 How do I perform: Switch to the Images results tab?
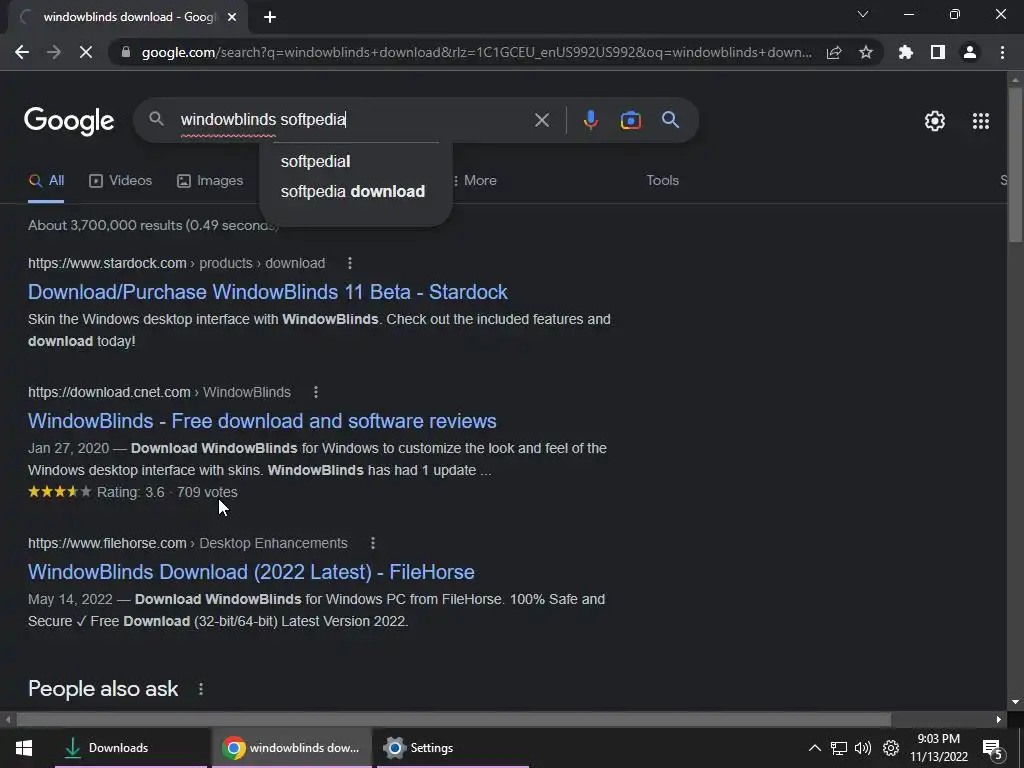pyautogui.click(x=210, y=181)
